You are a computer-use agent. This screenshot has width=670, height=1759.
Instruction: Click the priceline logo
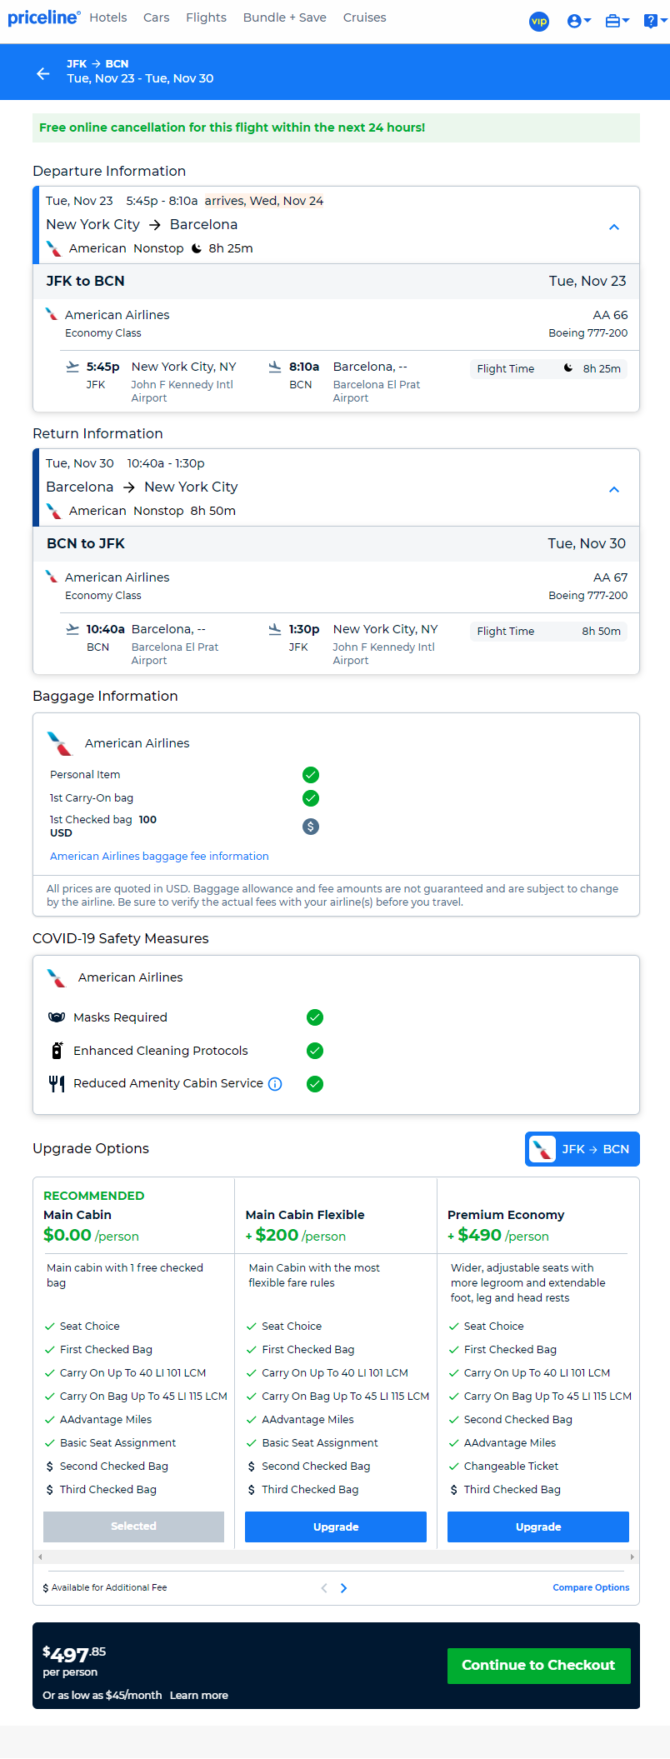(x=43, y=18)
